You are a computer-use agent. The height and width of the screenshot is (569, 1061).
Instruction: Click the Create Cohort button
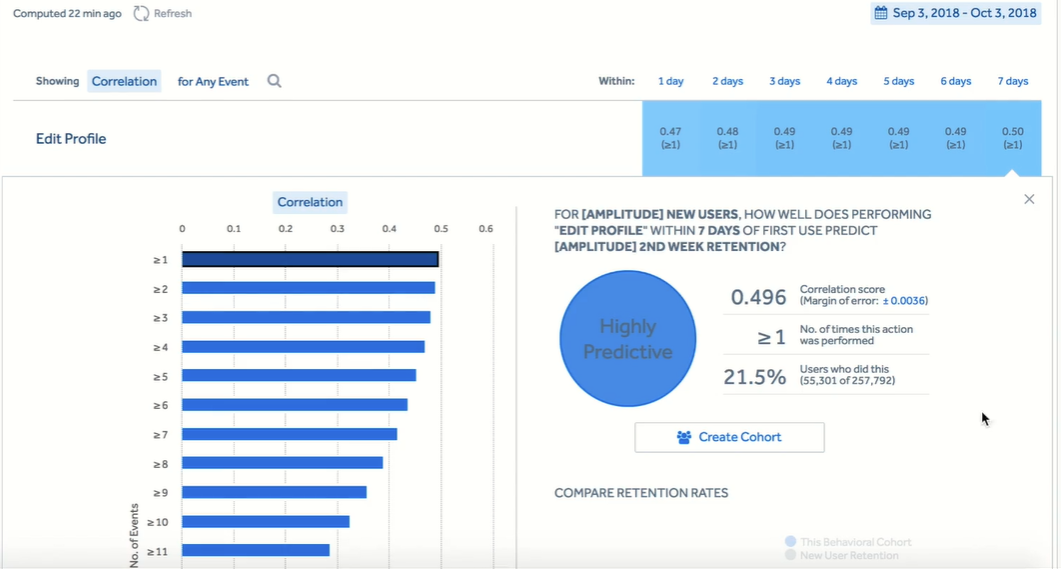tap(729, 437)
